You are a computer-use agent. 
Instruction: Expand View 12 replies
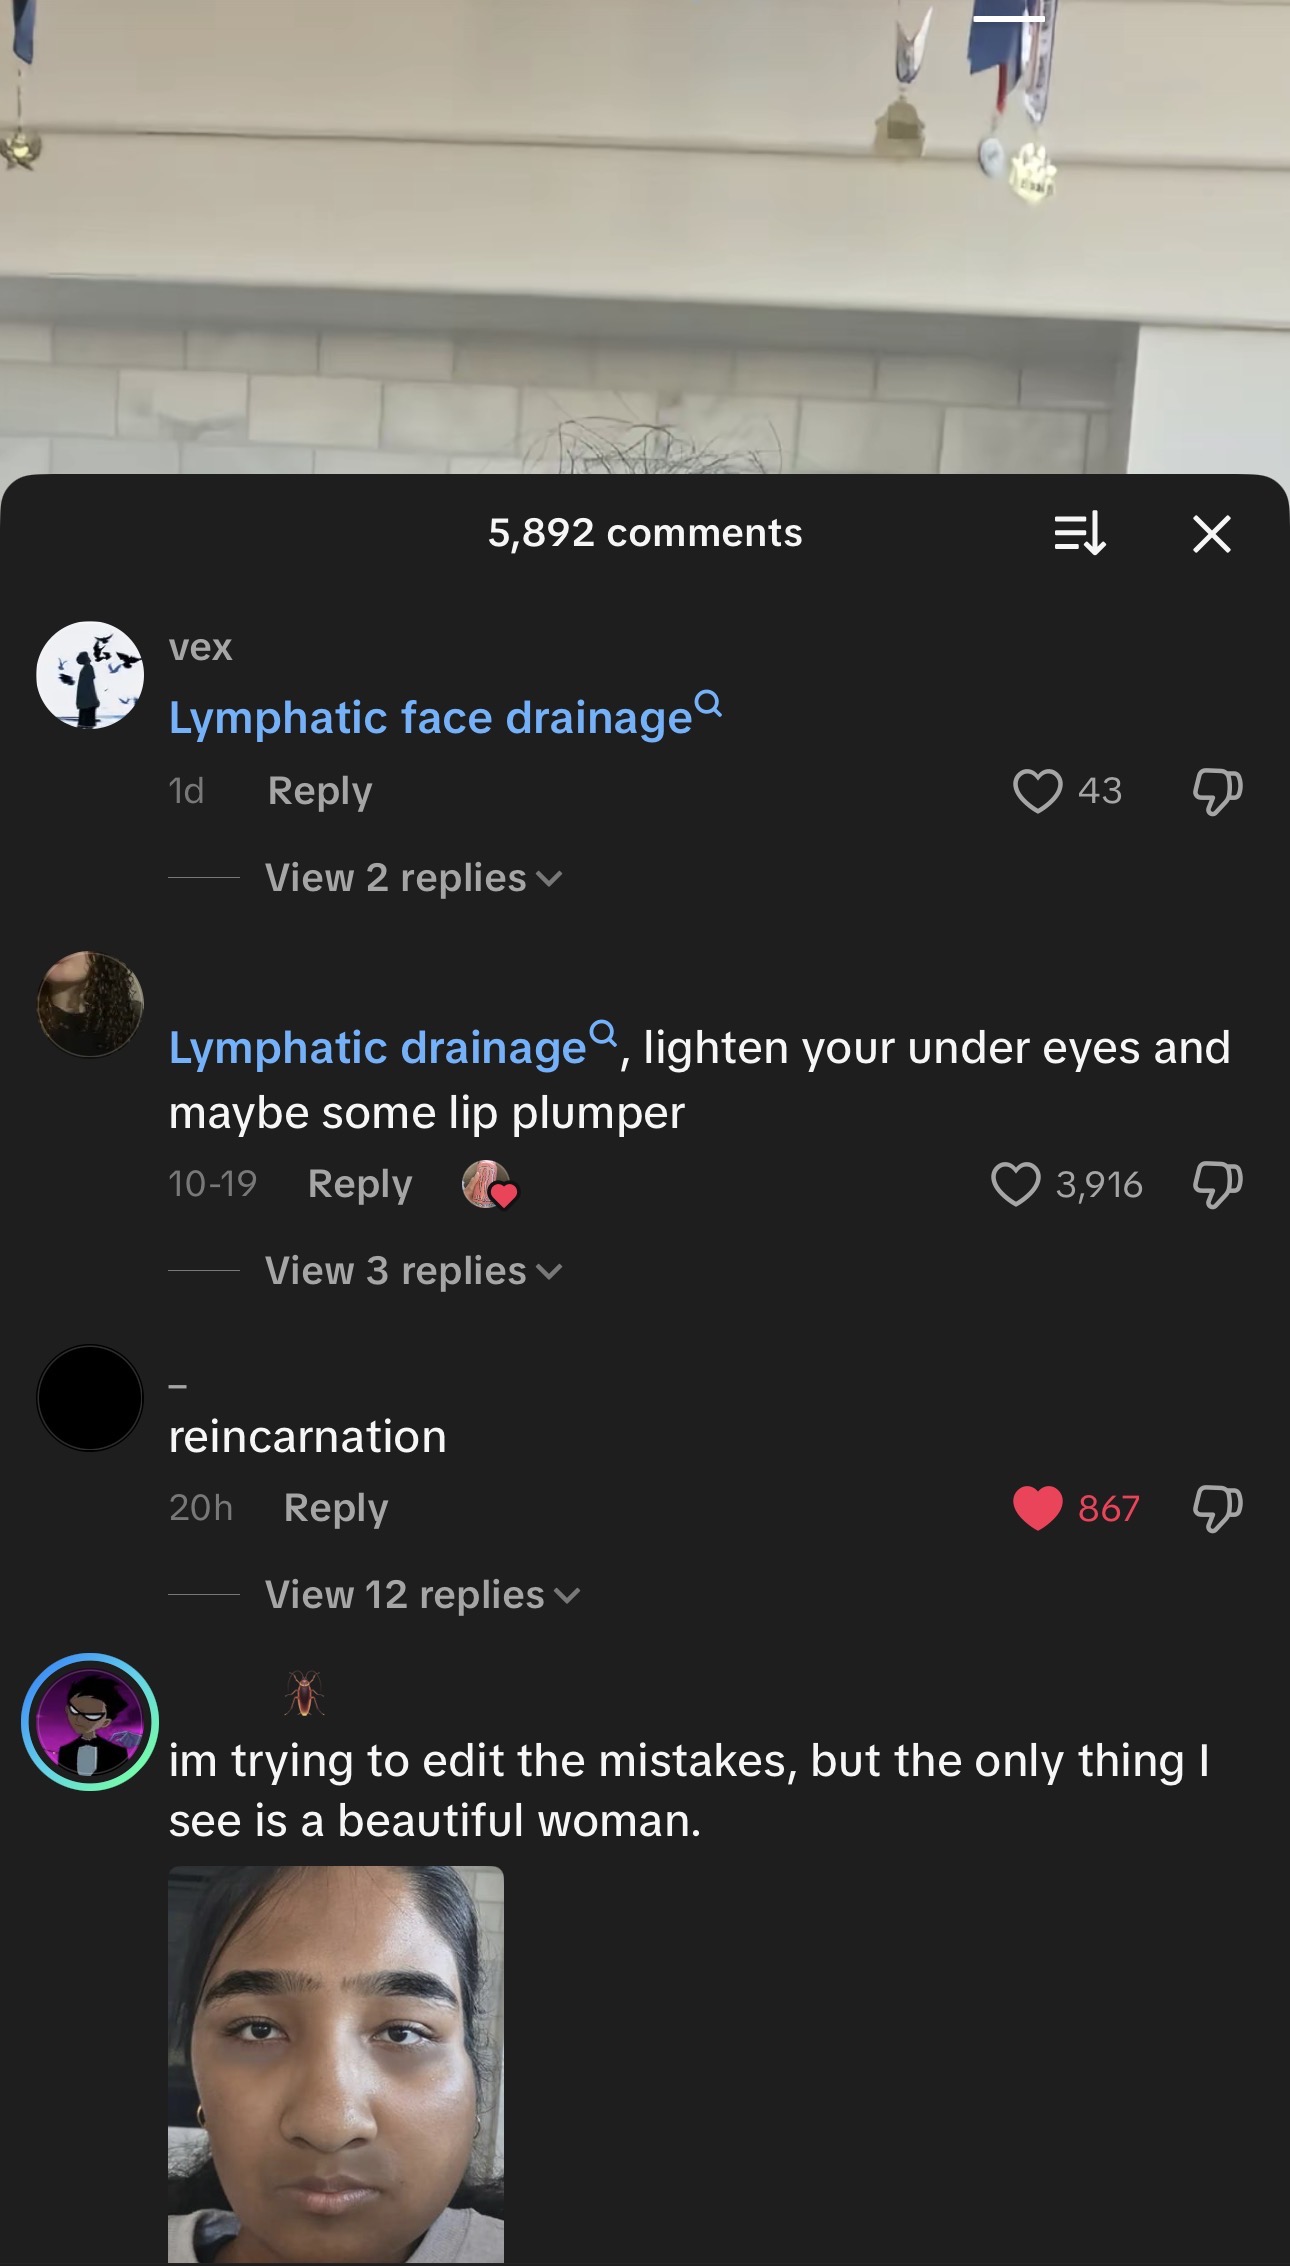[x=422, y=1595]
